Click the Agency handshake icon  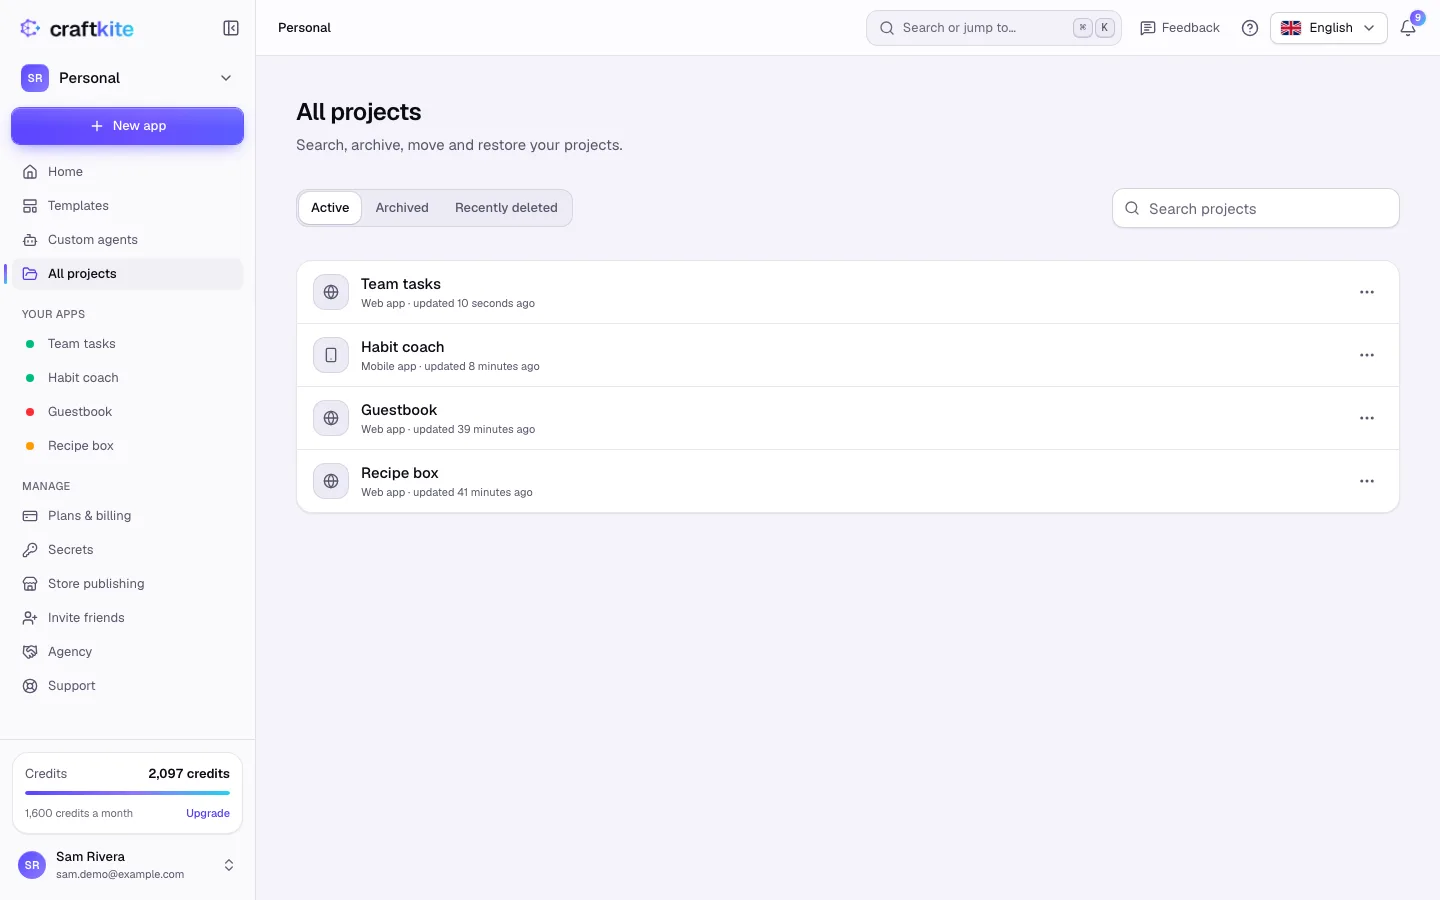click(x=30, y=652)
